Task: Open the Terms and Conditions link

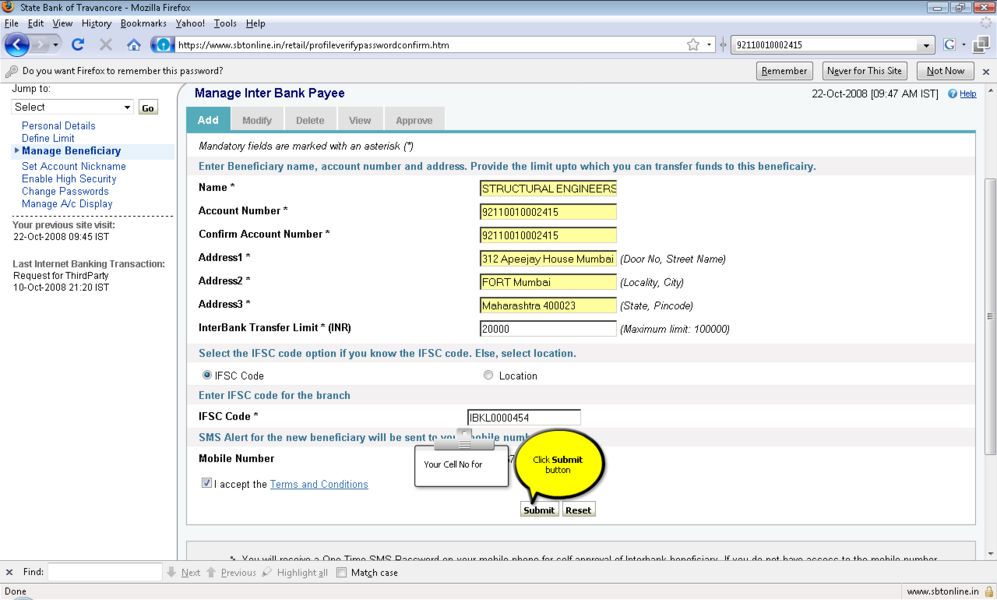Action: tap(318, 484)
